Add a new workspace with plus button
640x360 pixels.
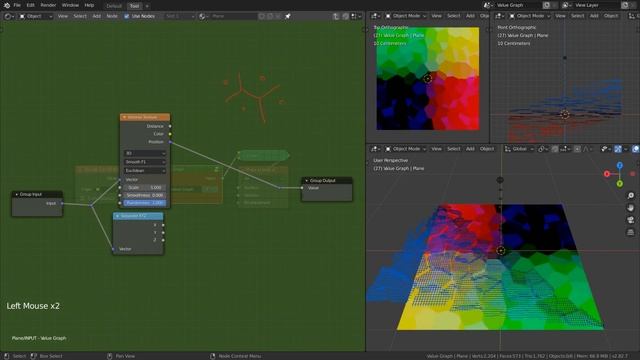click(147, 6)
